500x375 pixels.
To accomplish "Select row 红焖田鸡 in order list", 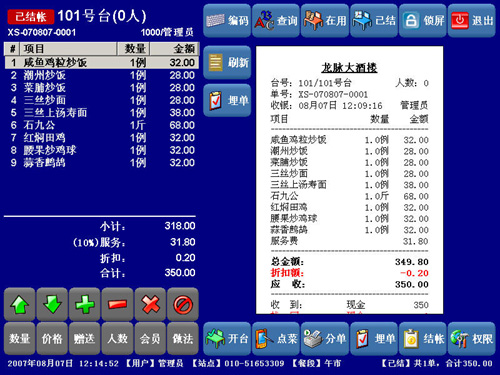I will 101,138.
